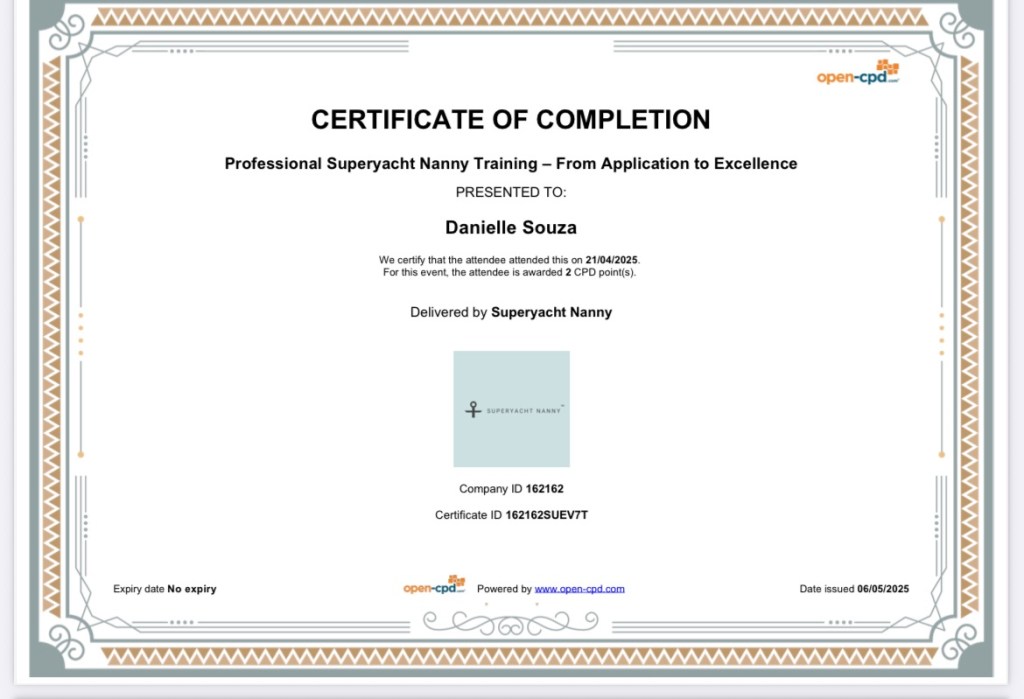Viewport: 1024px width, 699px height.
Task: Click the decorative flourish at bottom center
Action: click(511, 622)
